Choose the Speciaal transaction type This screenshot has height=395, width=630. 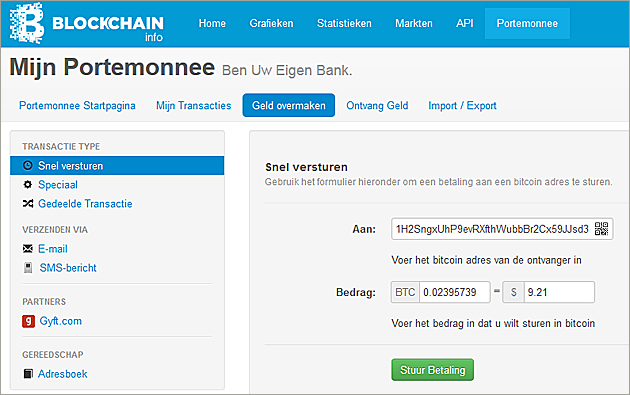[58, 184]
